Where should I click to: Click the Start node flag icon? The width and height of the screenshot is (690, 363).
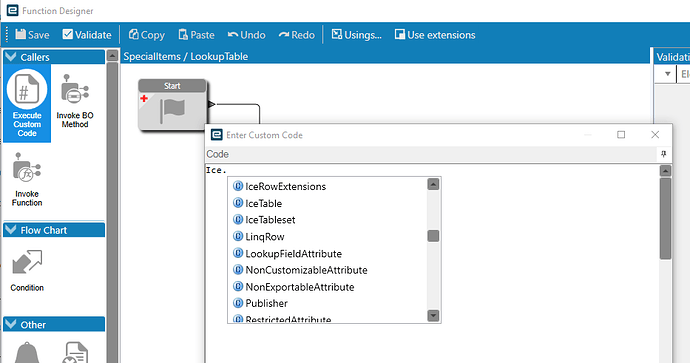(x=172, y=110)
